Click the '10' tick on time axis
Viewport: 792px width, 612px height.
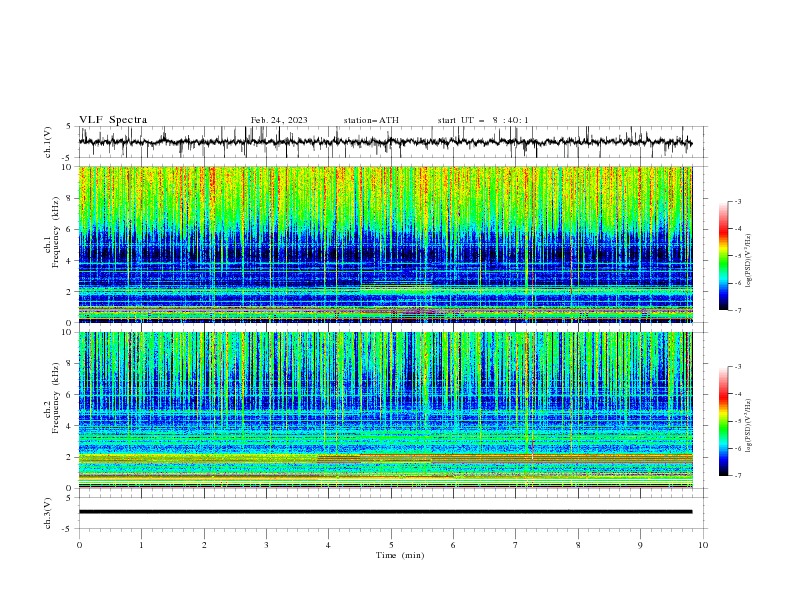pos(703,545)
